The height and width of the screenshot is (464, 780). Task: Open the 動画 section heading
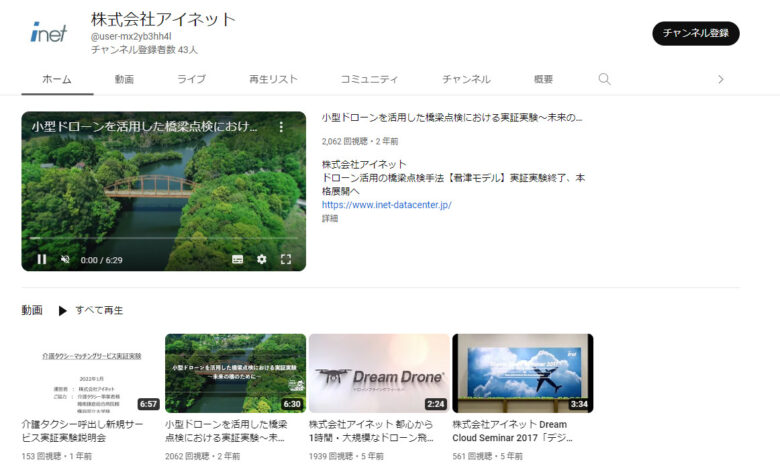coord(32,310)
